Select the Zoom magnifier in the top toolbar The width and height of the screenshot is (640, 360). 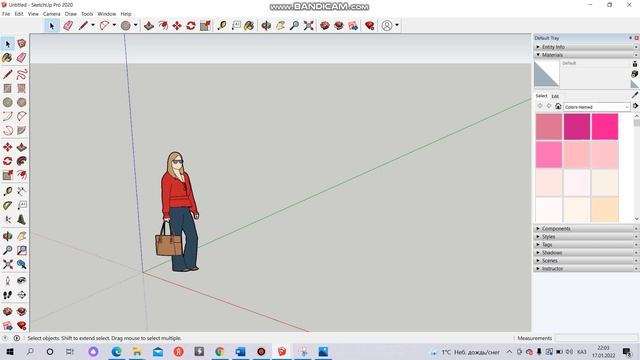coord(294,26)
